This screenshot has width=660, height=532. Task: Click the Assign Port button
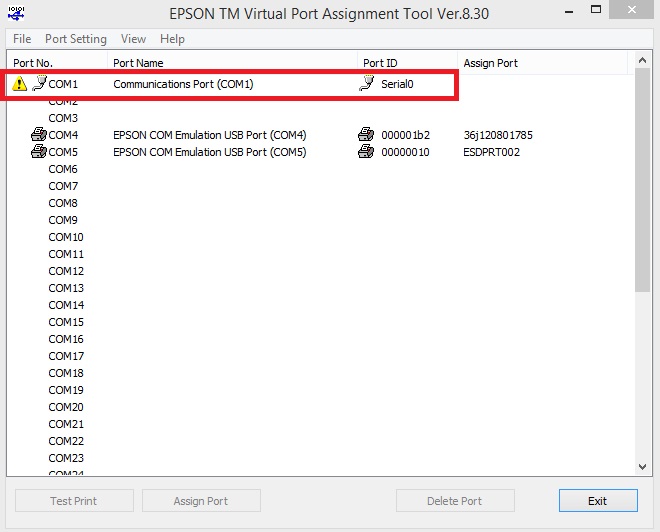(201, 500)
